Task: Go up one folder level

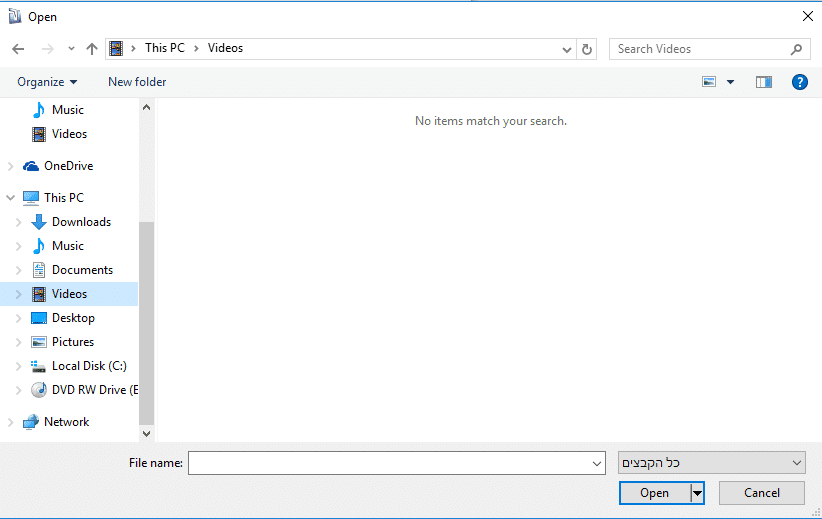Action: (x=92, y=49)
